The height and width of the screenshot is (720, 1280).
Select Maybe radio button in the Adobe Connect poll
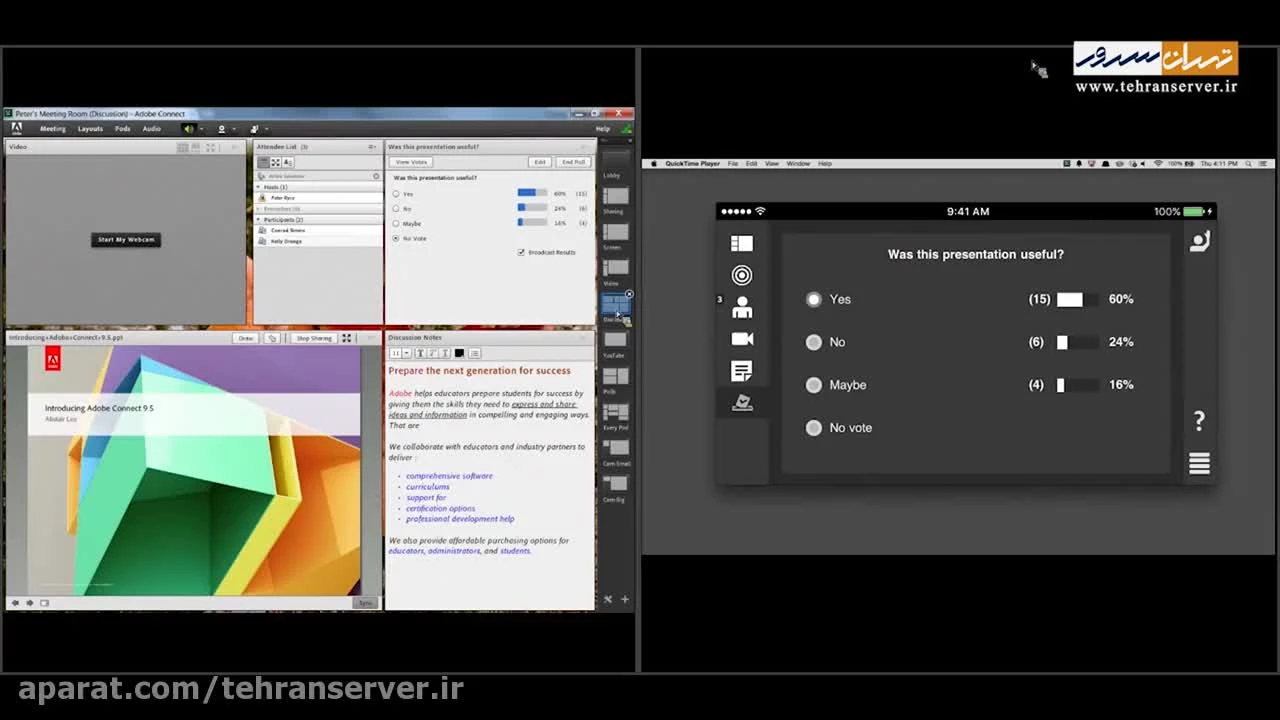[x=396, y=223]
